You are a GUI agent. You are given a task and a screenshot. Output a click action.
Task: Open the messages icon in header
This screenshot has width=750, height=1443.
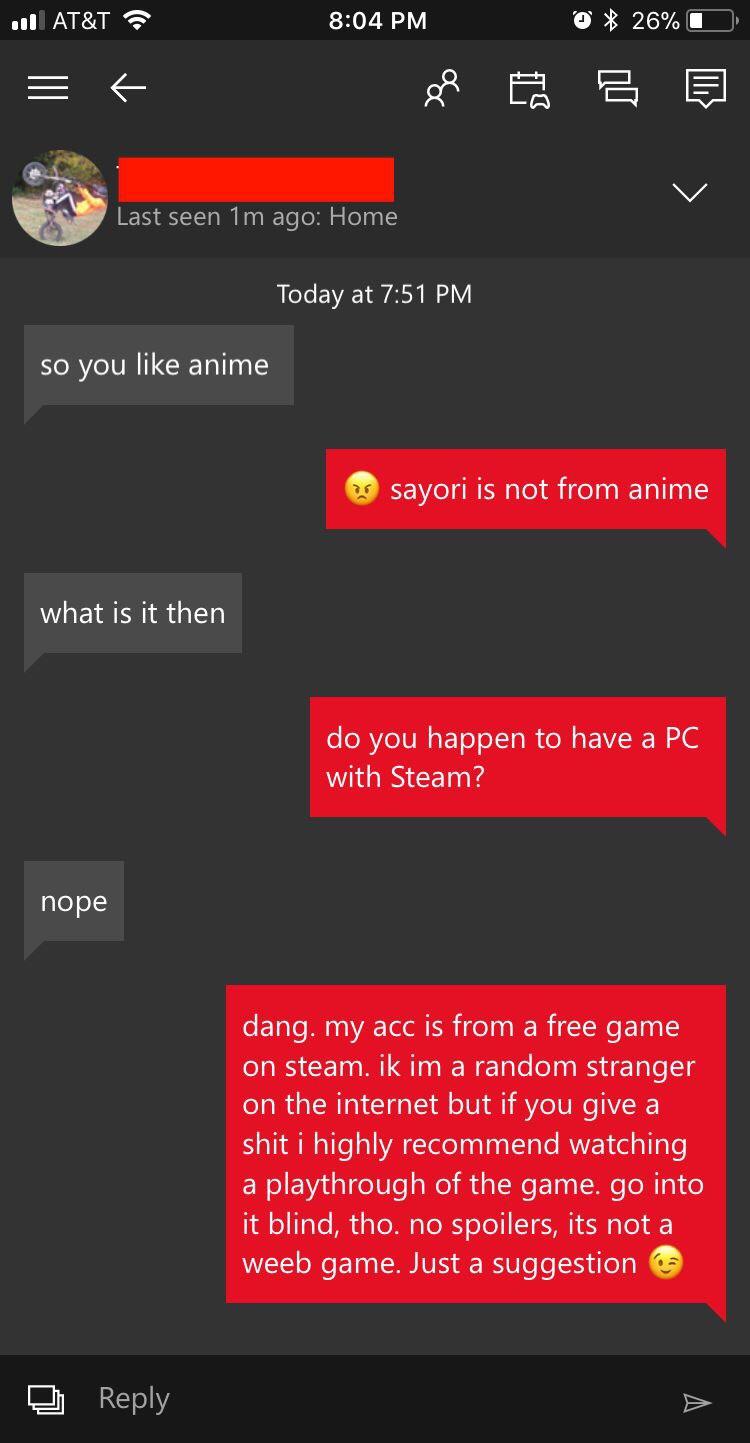pos(705,88)
